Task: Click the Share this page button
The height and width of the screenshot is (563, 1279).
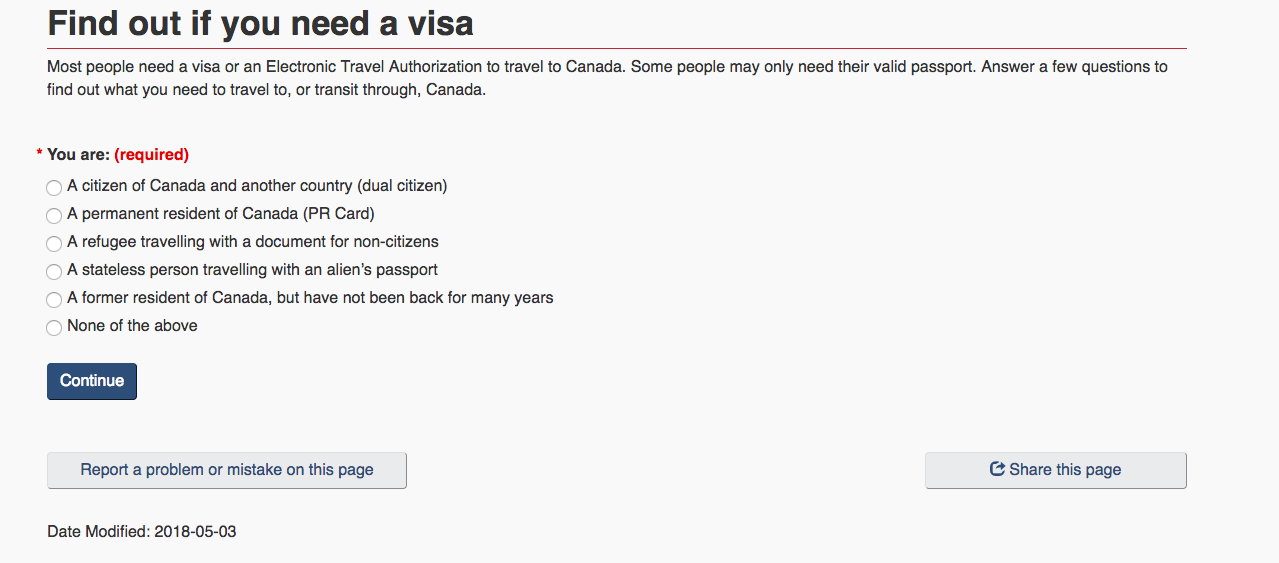Action: (1056, 470)
